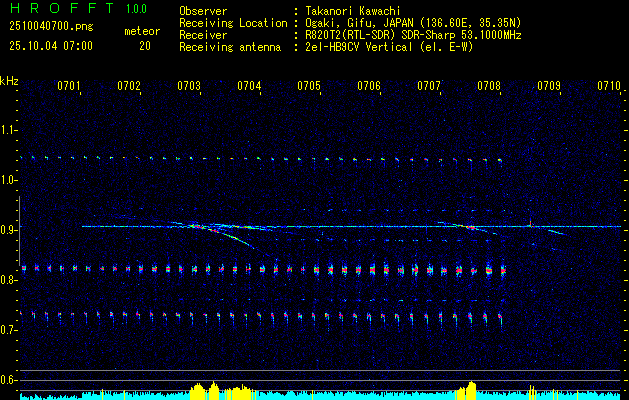Click the 0.9 kHz axis label

click(9, 230)
